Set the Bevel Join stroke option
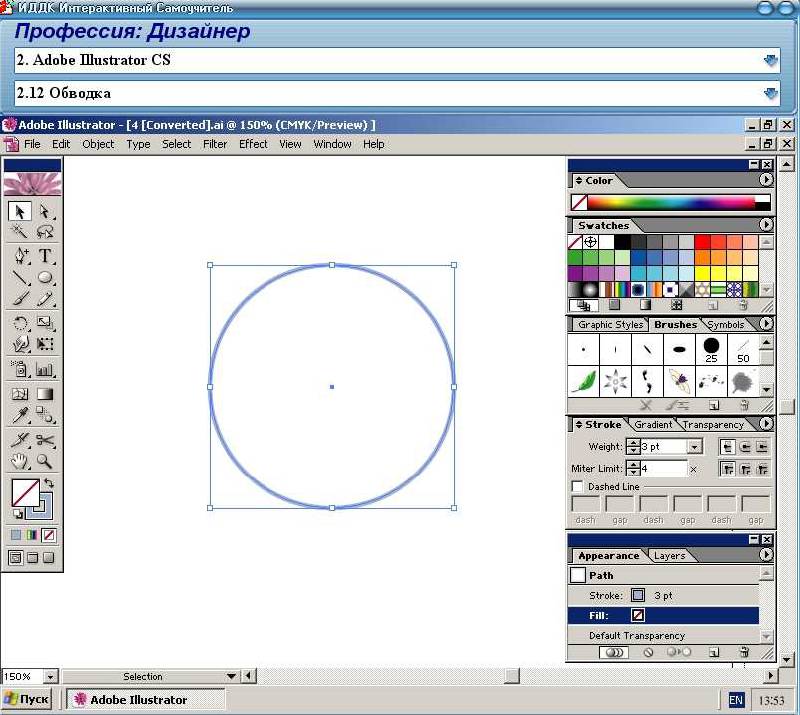Viewport: 800px width, 715px height. pos(762,469)
